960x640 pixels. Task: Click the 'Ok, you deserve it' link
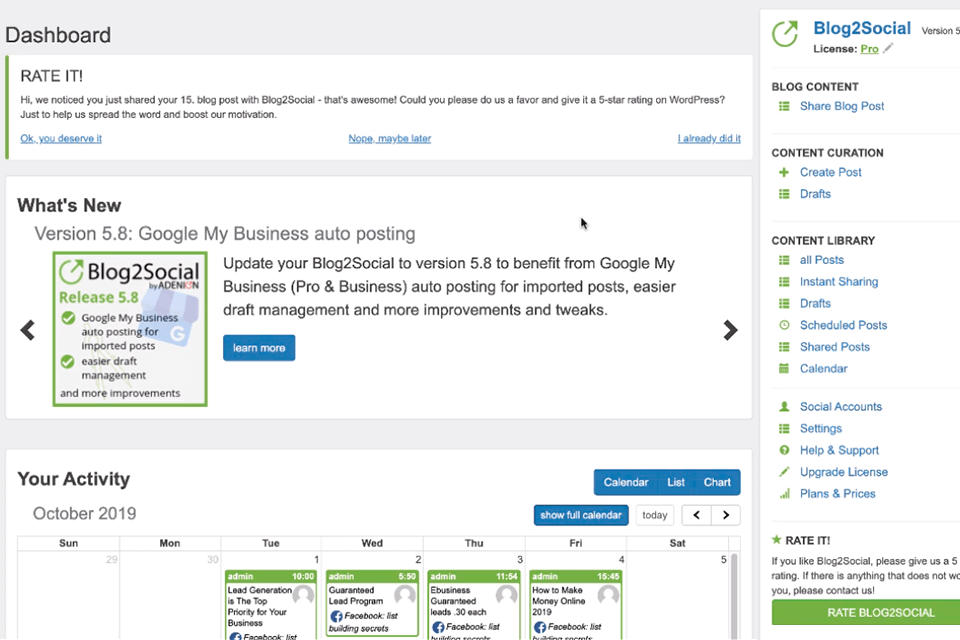click(x=61, y=138)
